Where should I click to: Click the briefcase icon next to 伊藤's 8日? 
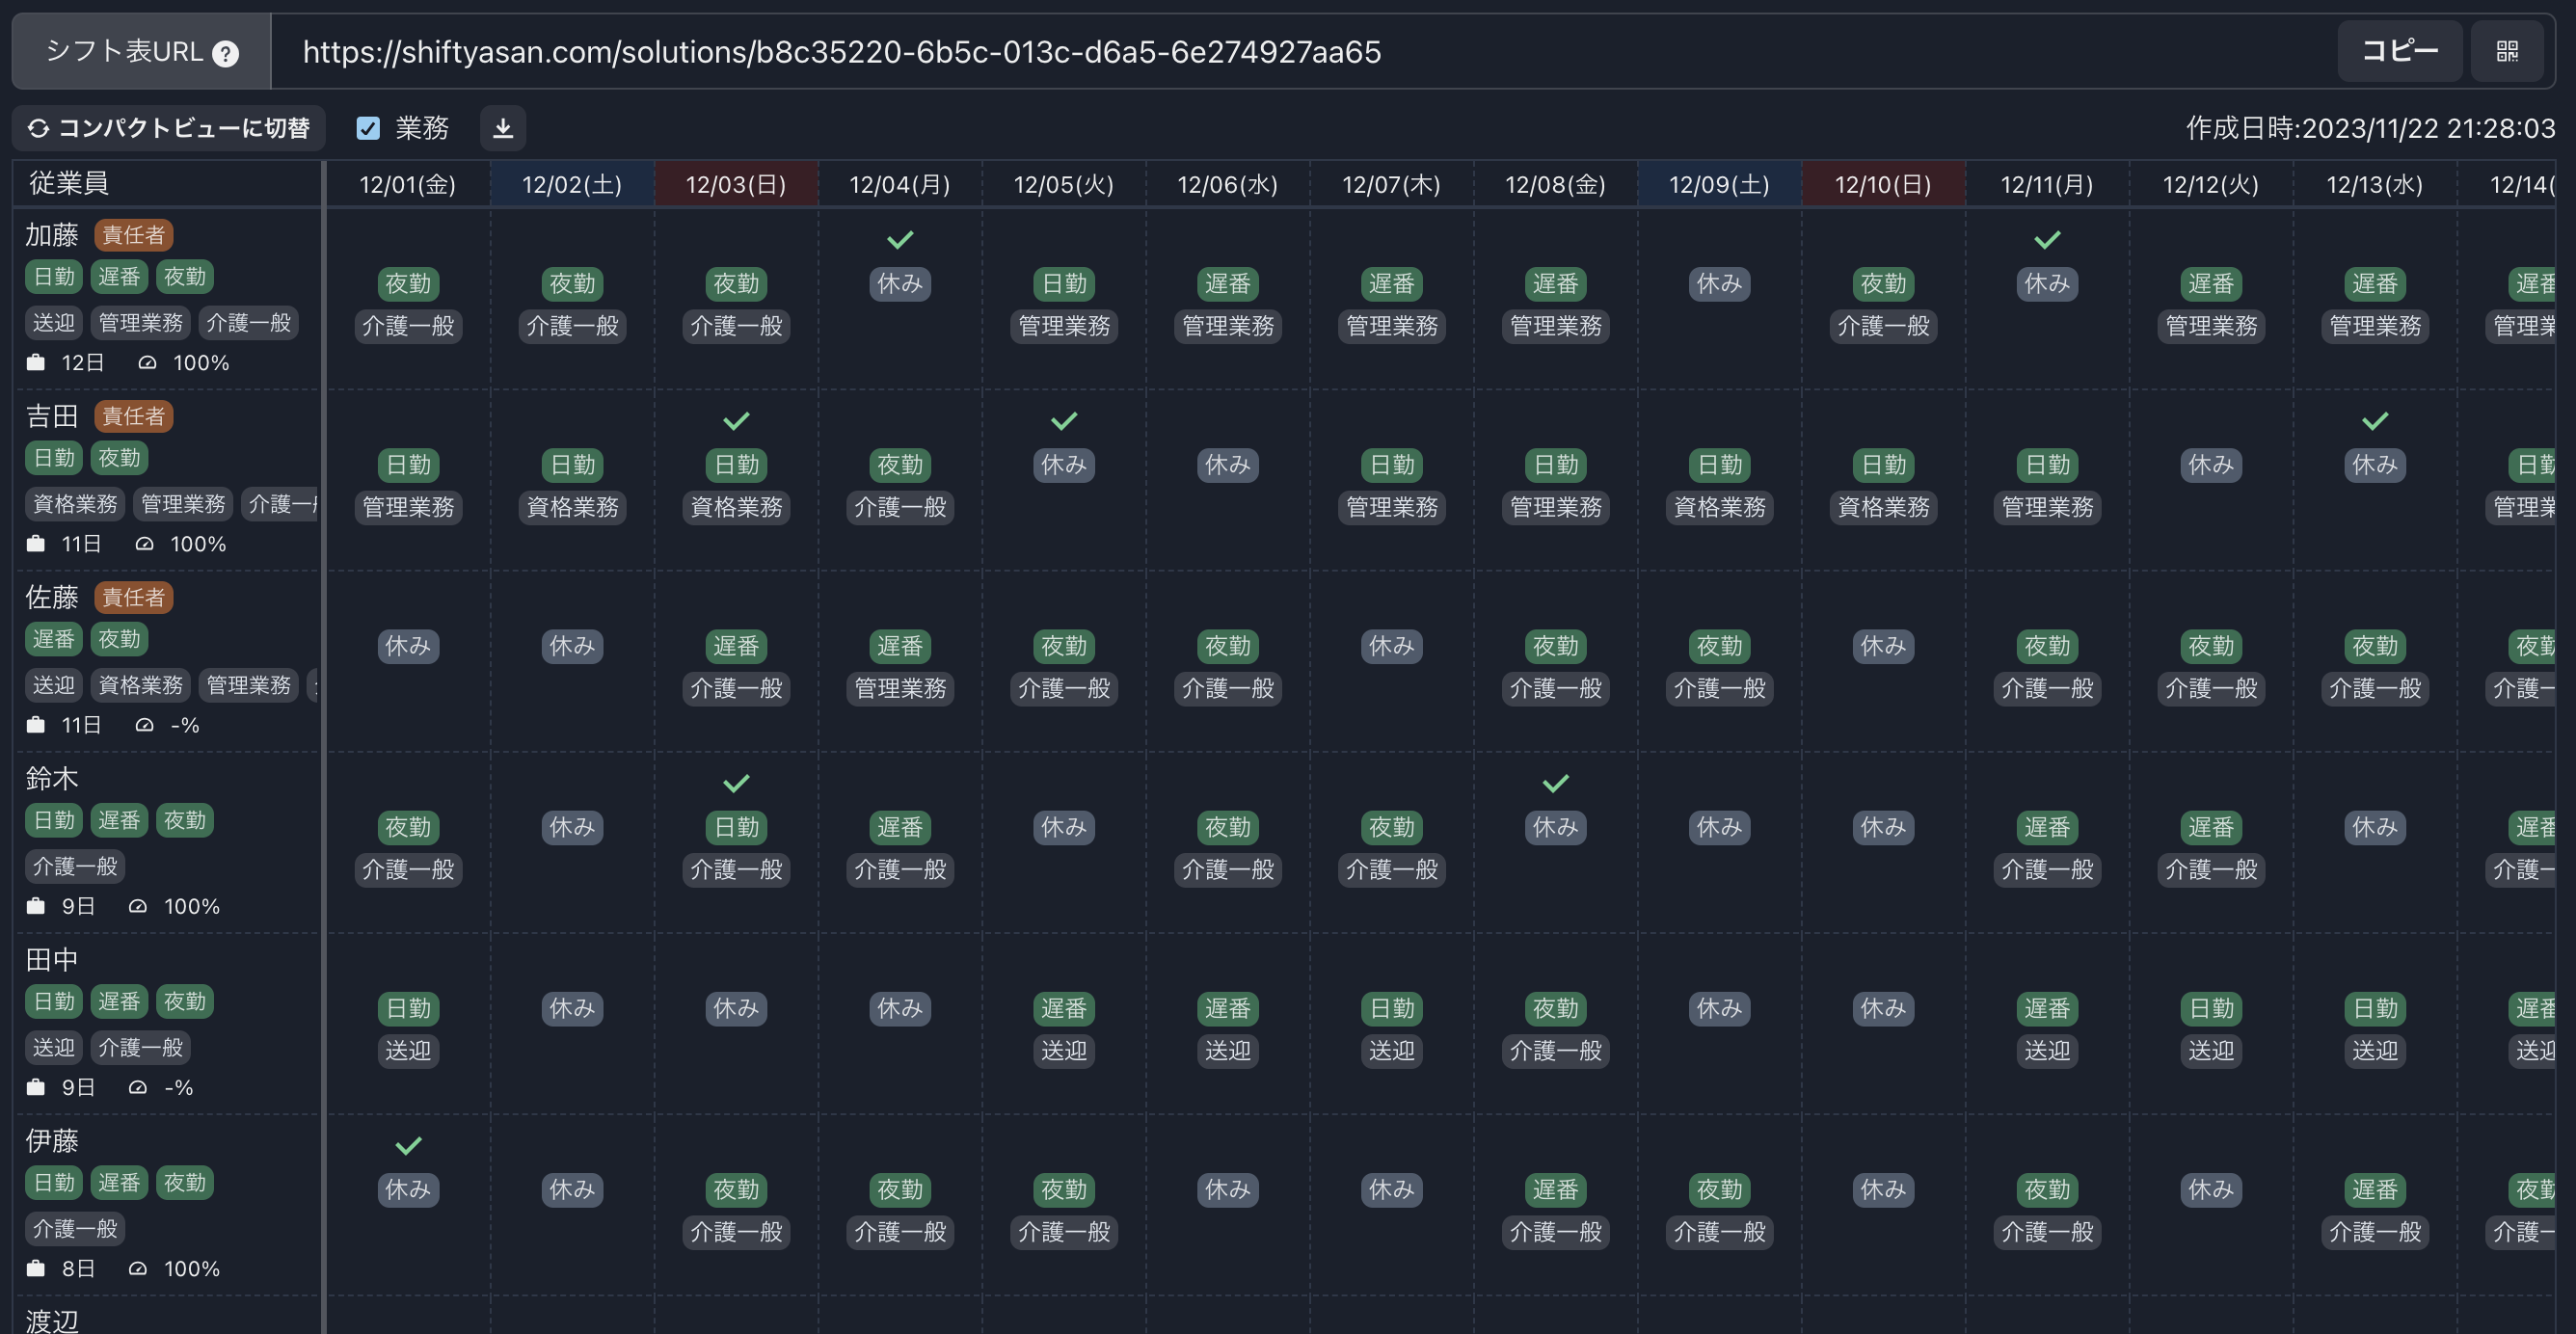coord(36,1268)
